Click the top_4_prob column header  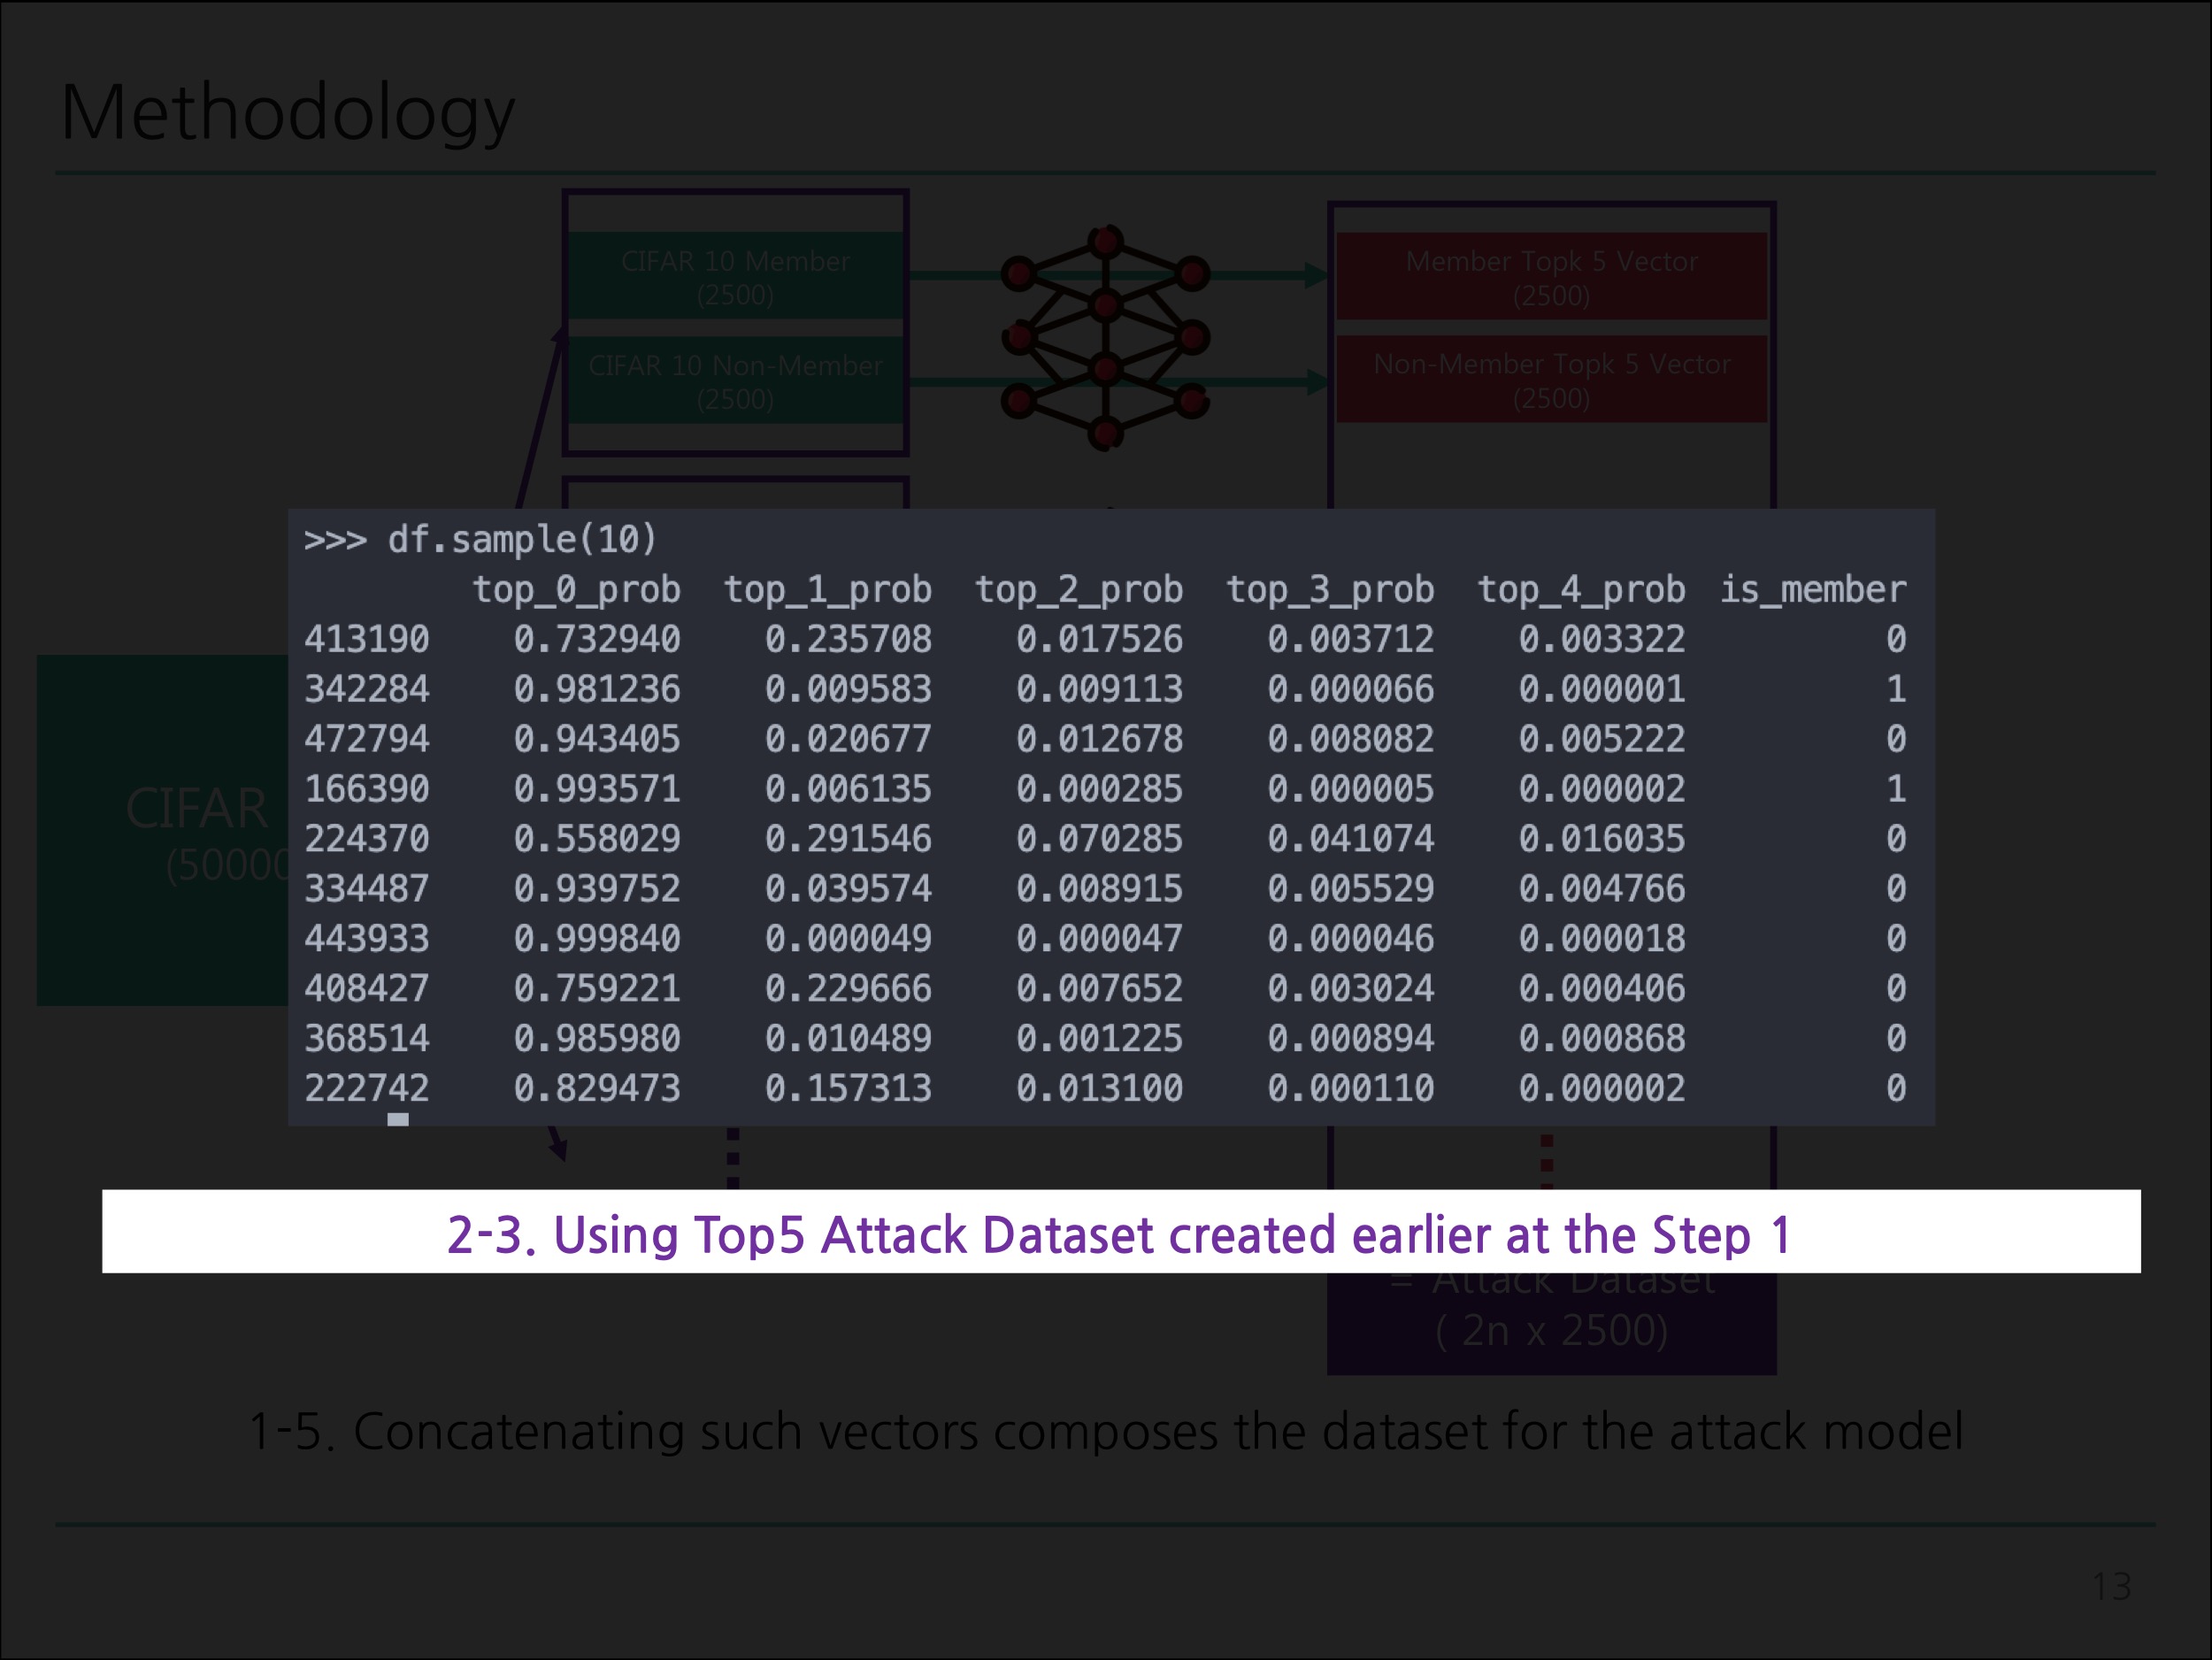[1581, 590]
